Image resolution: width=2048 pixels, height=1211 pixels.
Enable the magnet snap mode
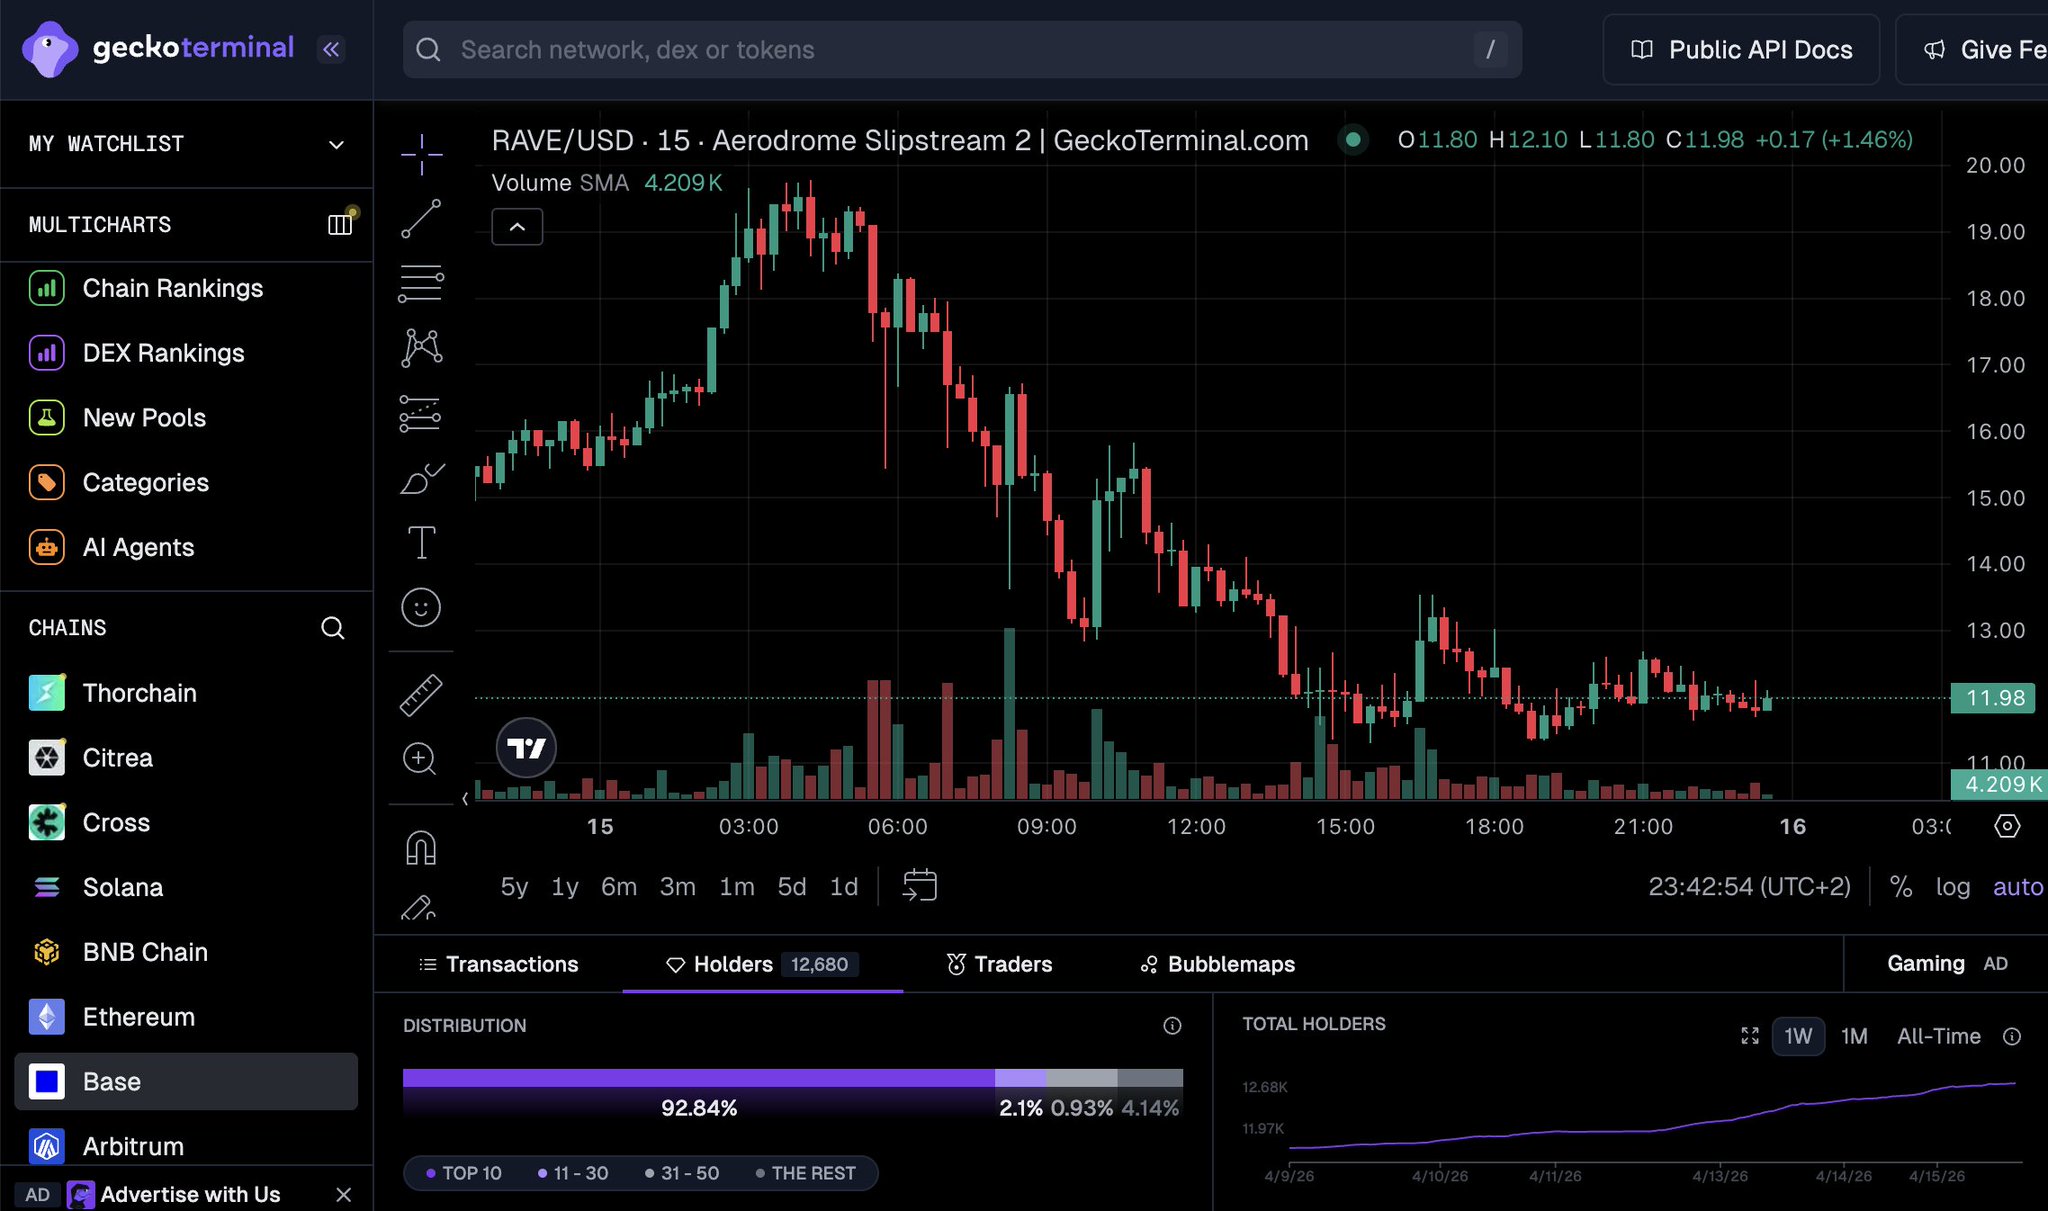[421, 848]
